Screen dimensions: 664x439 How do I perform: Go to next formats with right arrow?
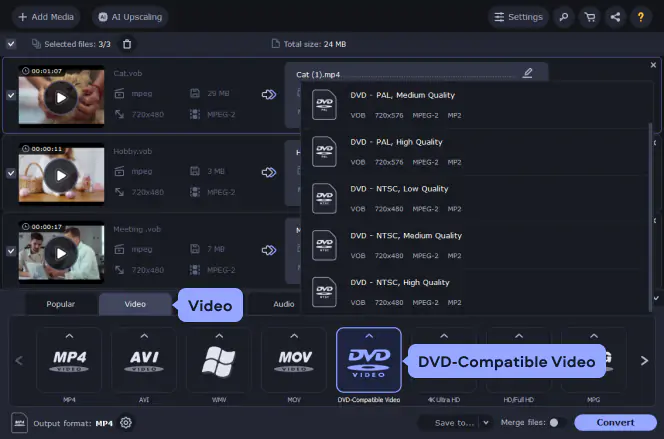tap(644, 361)
